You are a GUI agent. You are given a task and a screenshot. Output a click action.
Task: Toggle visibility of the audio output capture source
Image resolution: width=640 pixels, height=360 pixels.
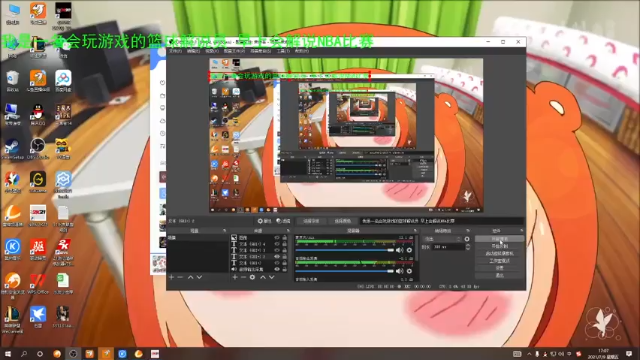[x=277, y=269]
